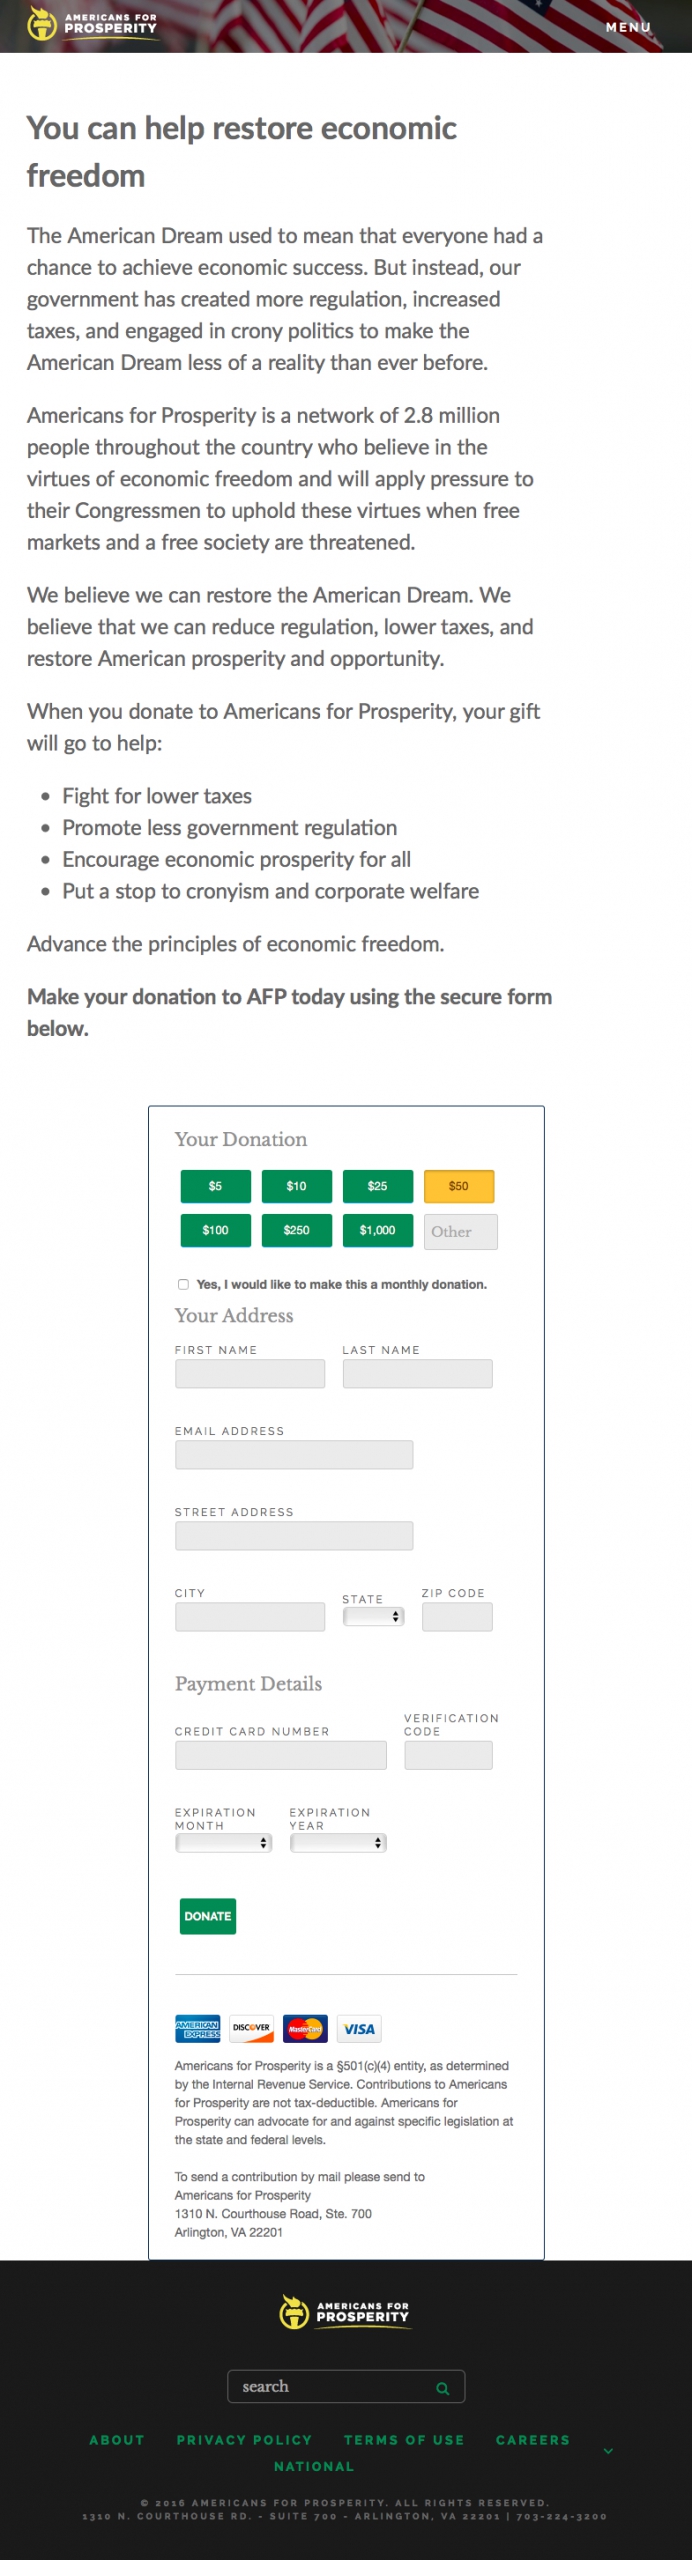Click the footer search magnifier icon
The width and height of the screenshot is (692, 2560).
coord(442,2388)
